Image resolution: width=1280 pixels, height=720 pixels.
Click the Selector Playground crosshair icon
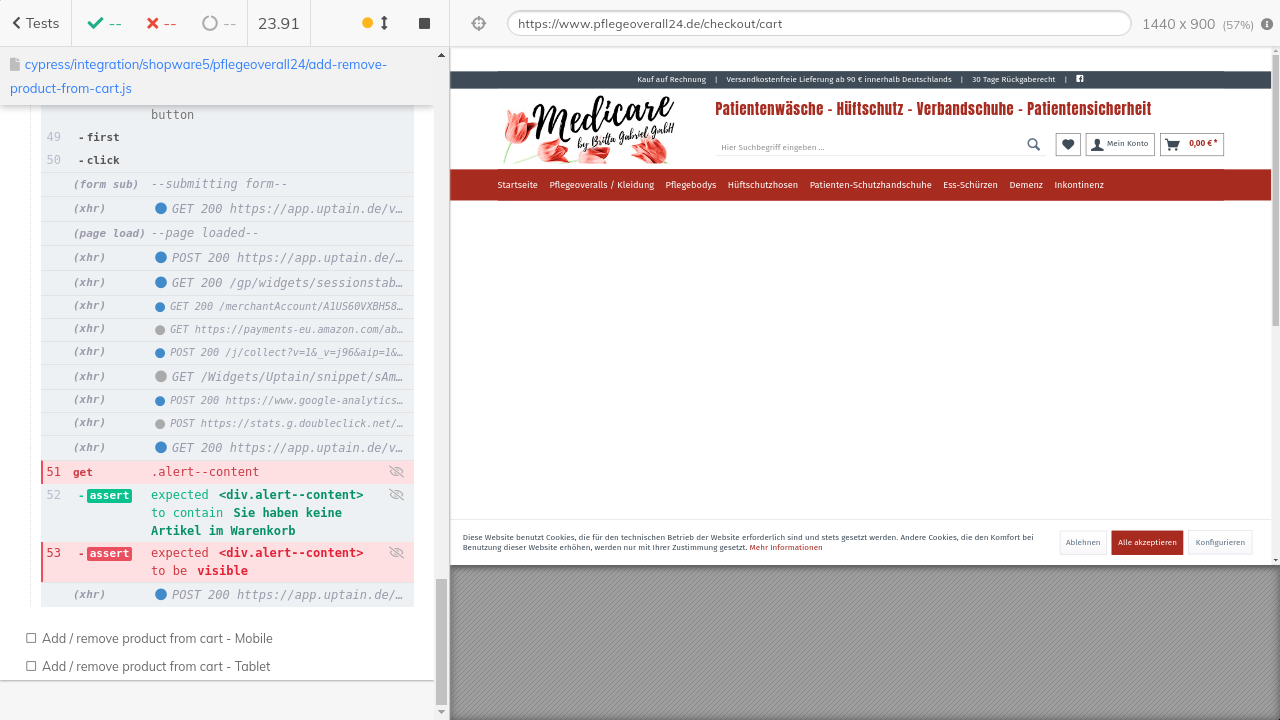click(479, 23)
